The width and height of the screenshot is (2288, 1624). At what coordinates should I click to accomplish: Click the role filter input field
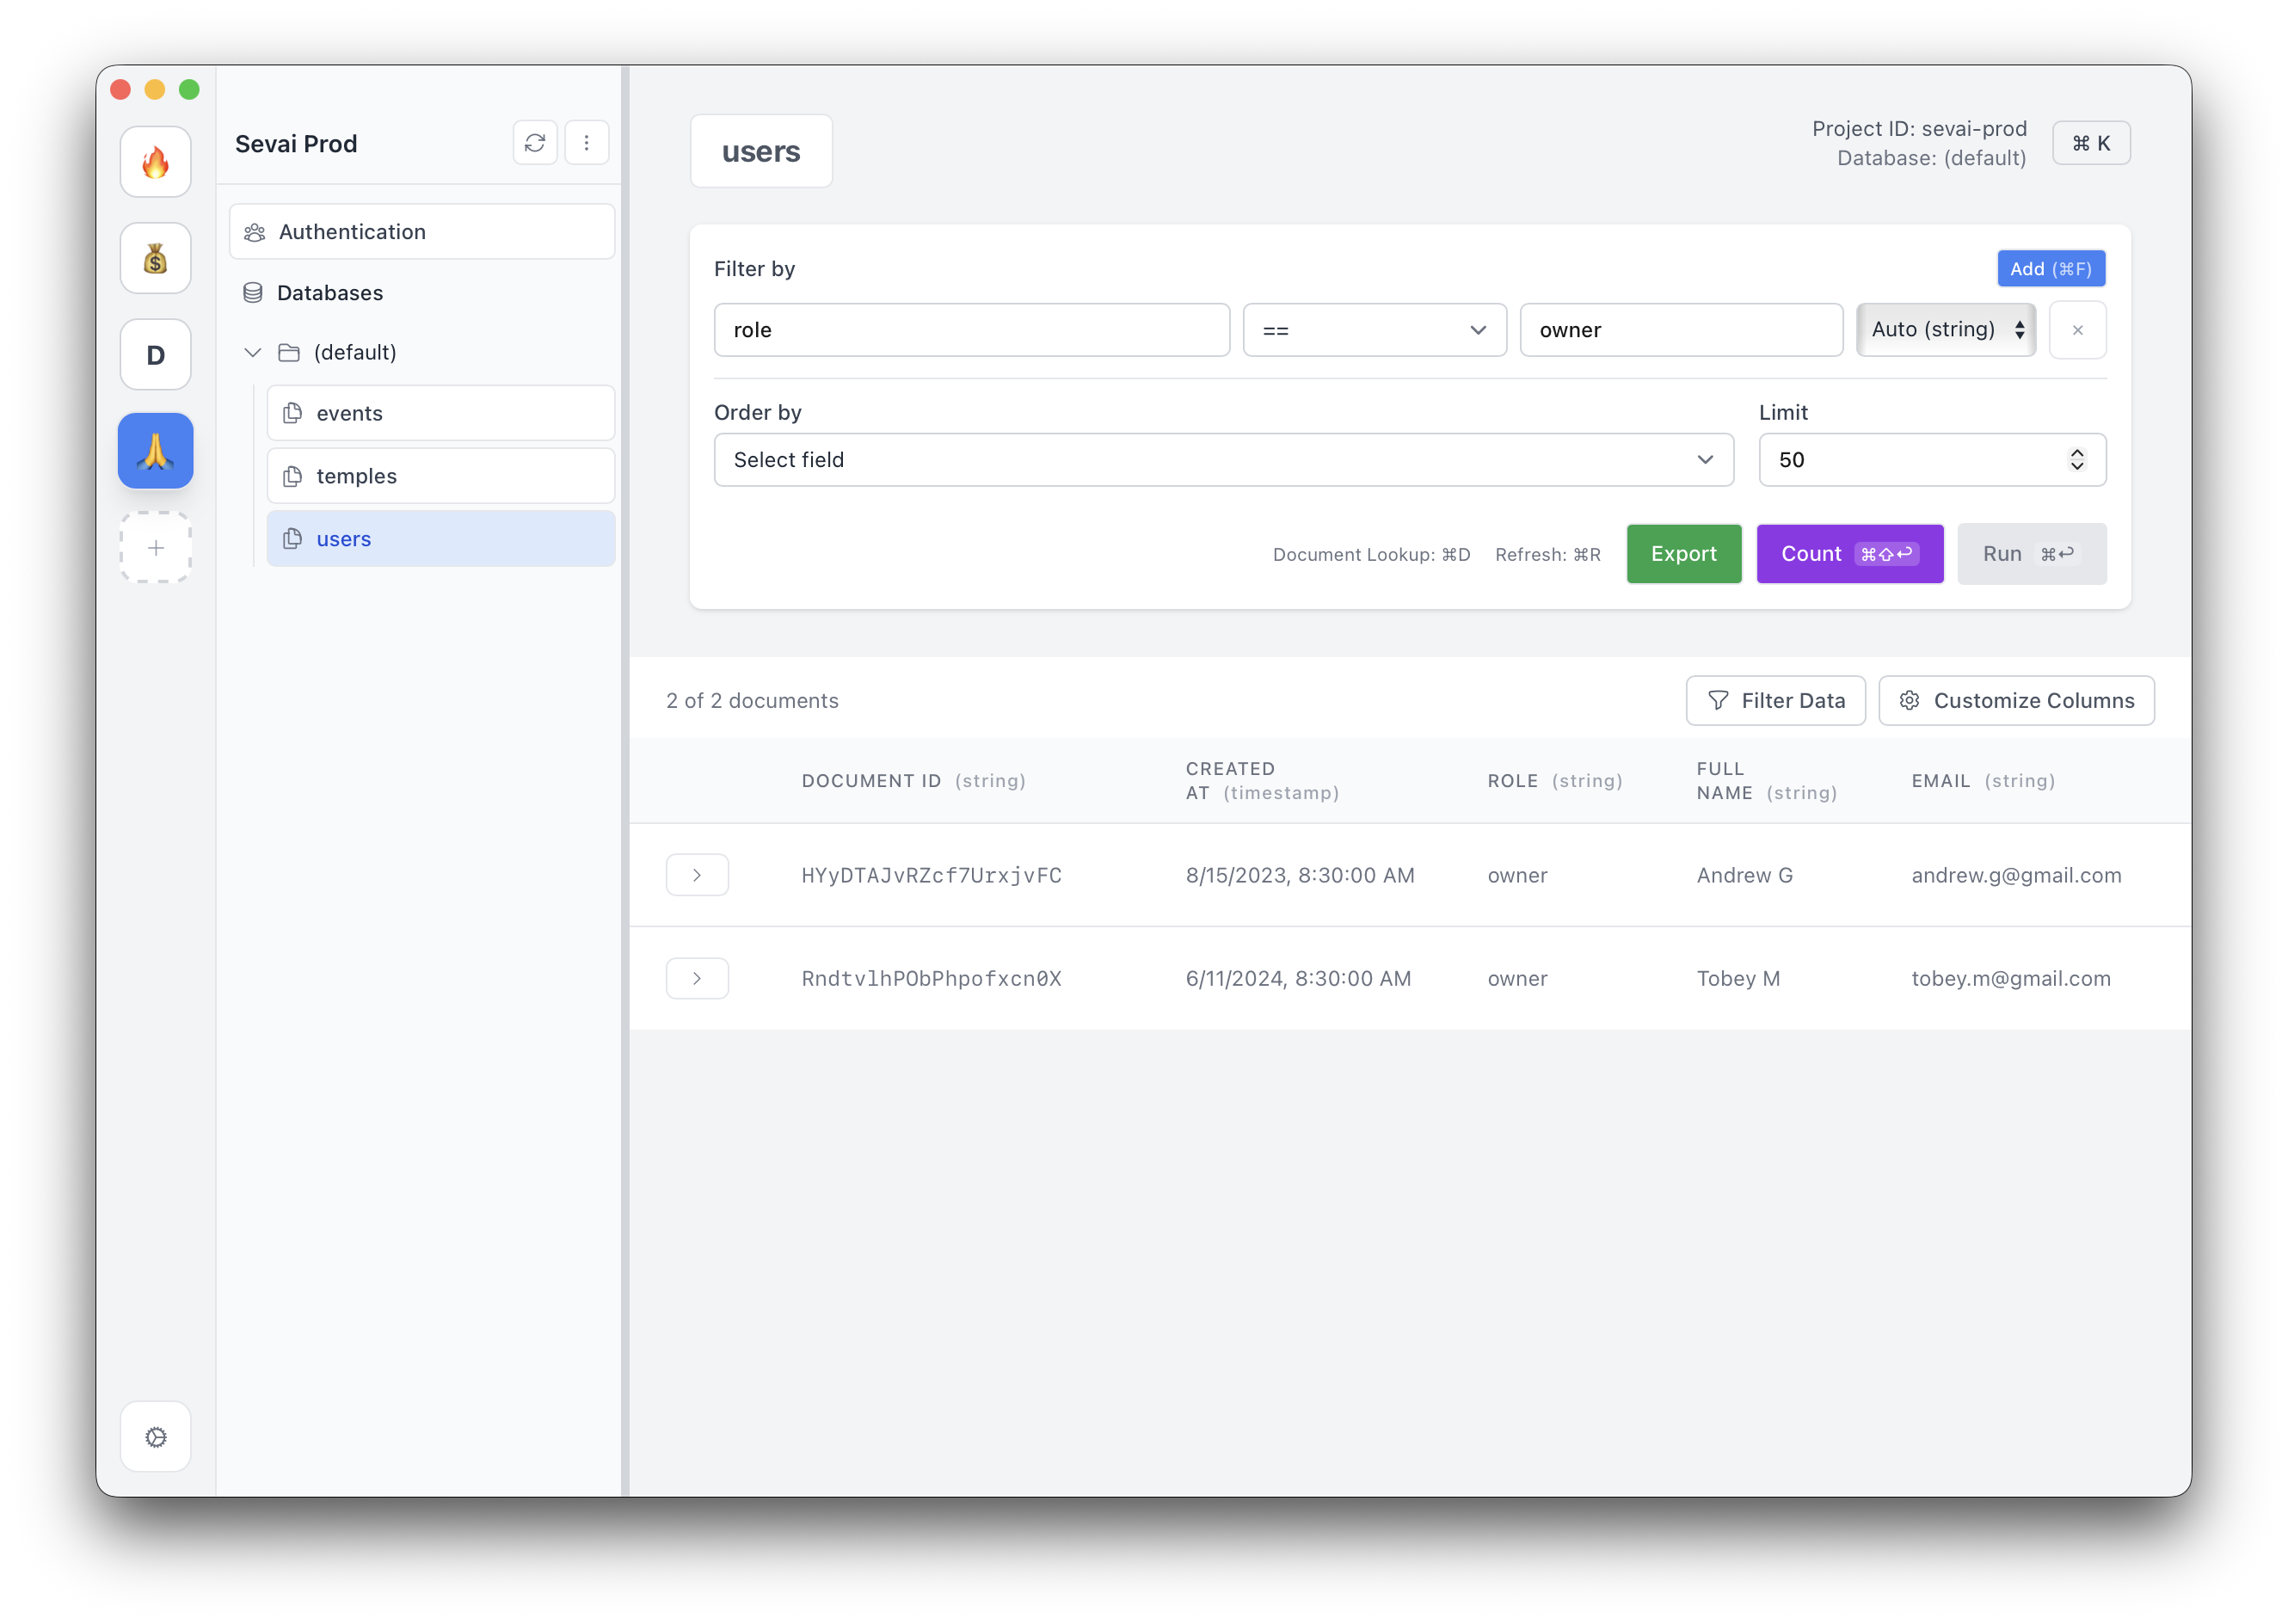pos(971,329)
